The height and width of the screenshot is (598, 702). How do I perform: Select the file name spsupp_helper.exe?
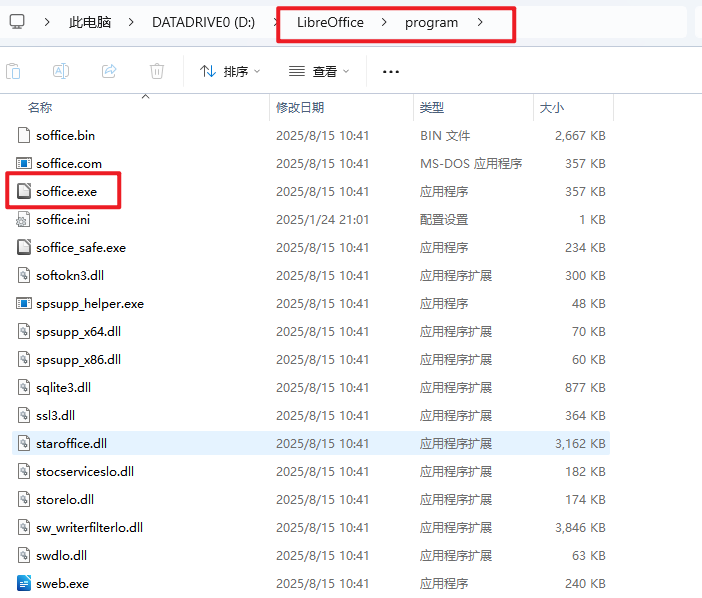coord(90,304)
